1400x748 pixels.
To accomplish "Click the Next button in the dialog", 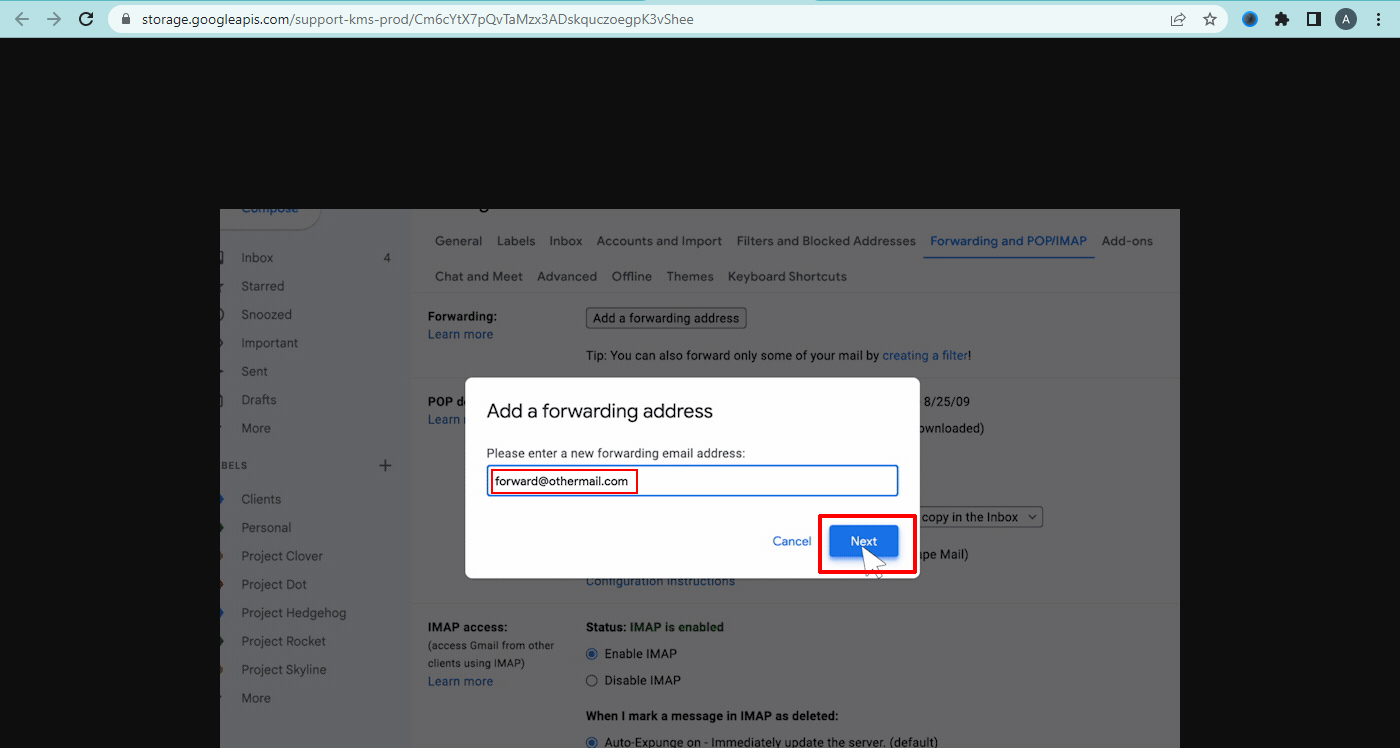I will click(862, 540).
